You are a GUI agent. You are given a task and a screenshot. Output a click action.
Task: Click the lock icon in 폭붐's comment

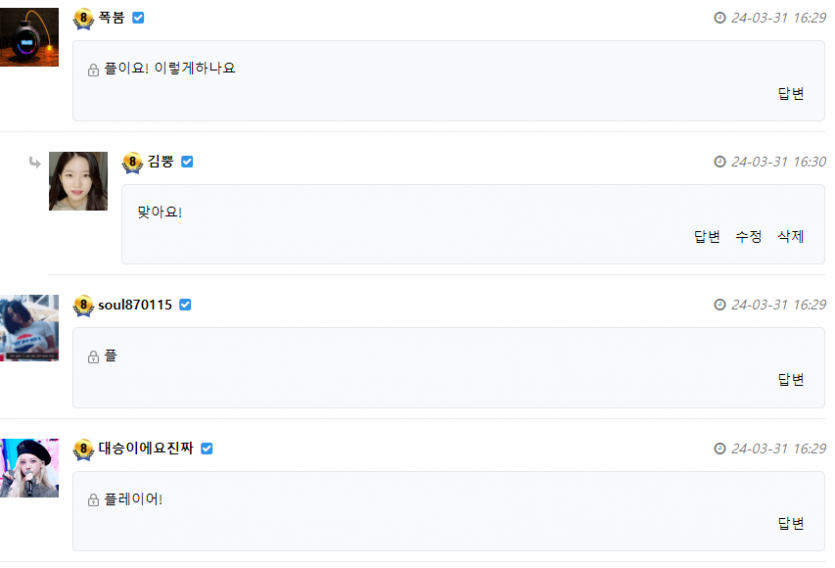(x=93, y=70)
